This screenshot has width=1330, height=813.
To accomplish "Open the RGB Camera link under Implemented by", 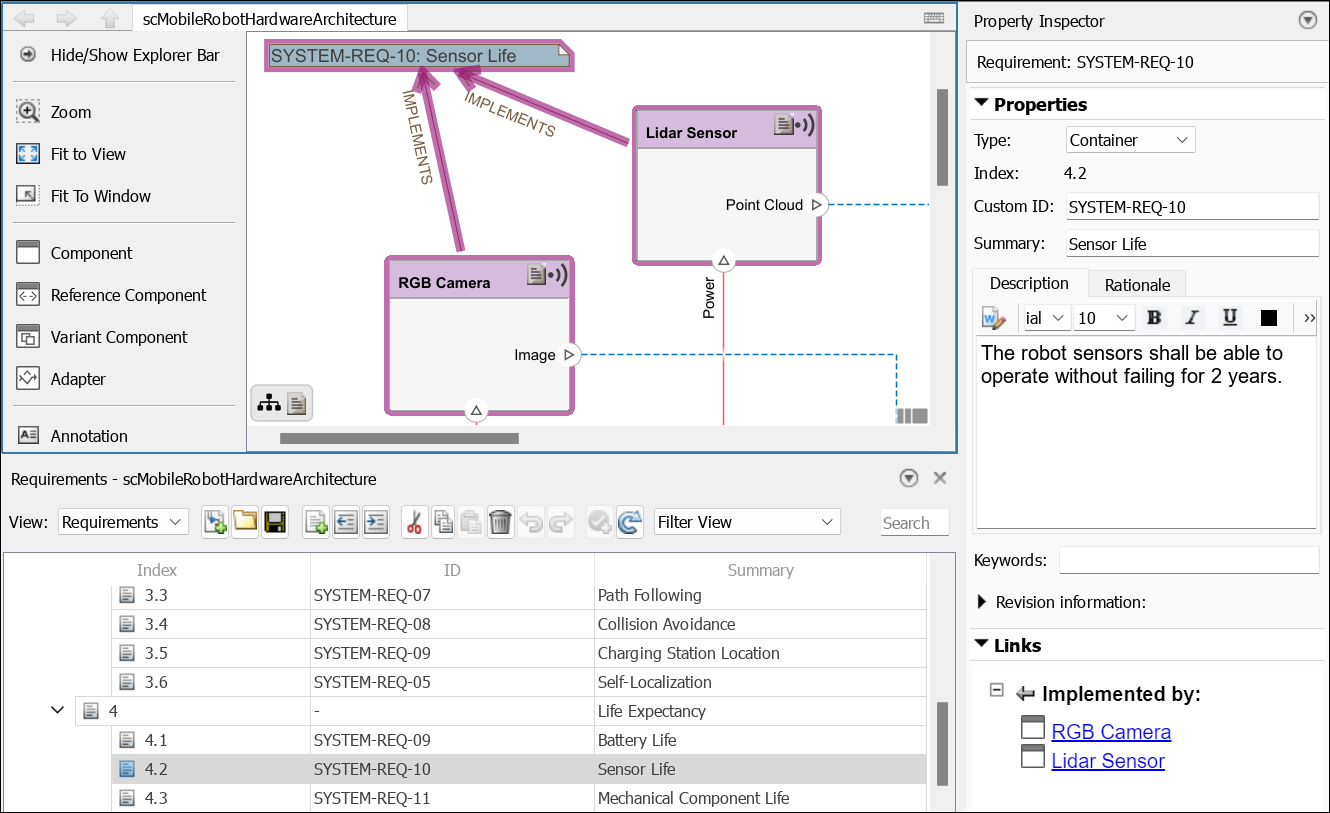I will [x=1110, y=731].
